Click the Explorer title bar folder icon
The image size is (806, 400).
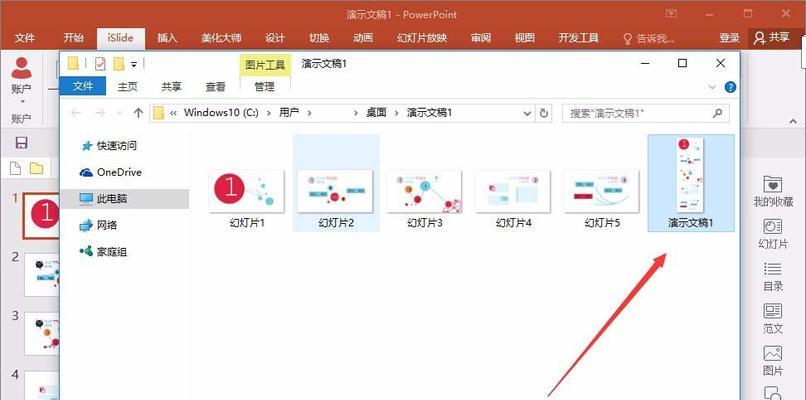tap(74, 63)
